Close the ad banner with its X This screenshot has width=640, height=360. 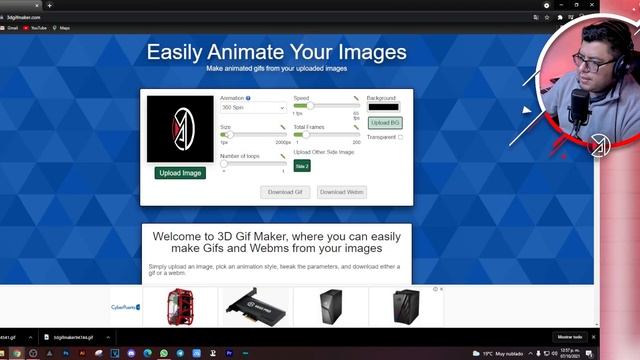tap(441, 289)
